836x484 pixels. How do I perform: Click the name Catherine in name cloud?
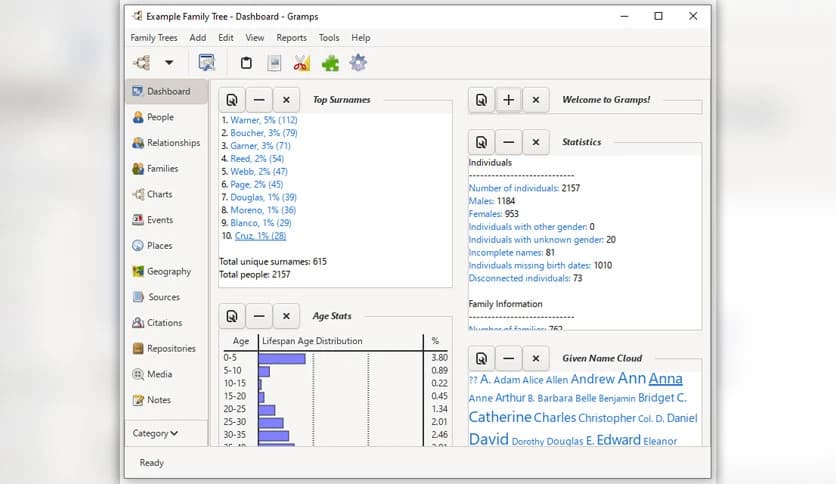499,418
